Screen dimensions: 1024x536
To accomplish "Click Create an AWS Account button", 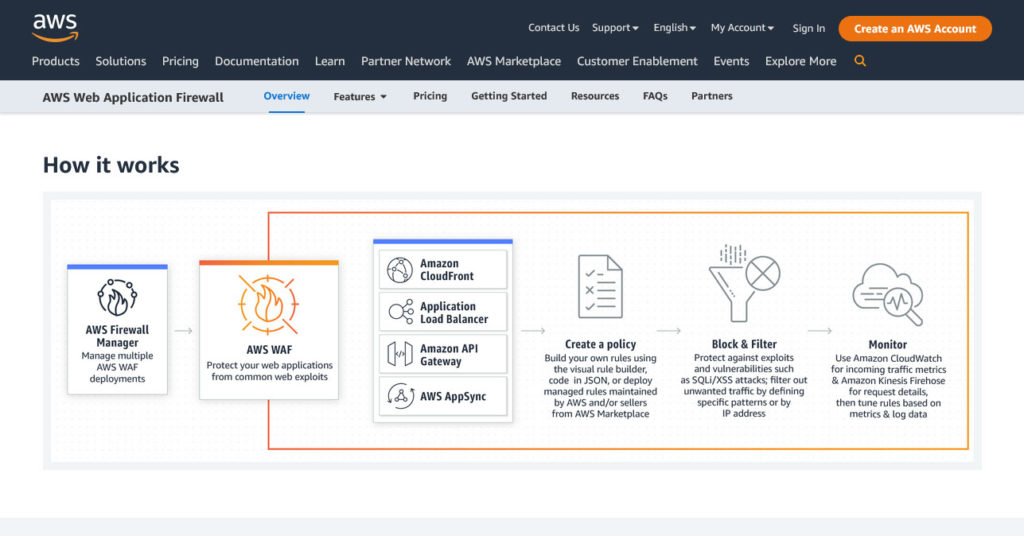I will tap(915, 29).
